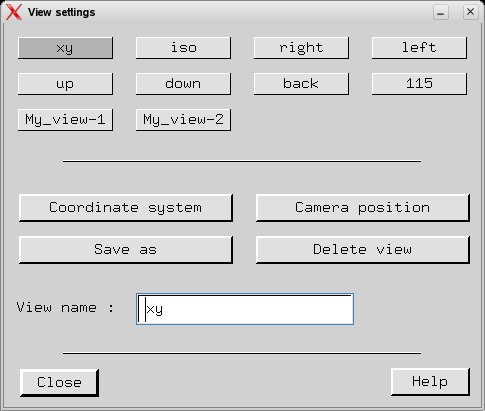Screen dimensions: 485x411
Task: Select the 115 view preset
Action: click(x=419, y=84)
